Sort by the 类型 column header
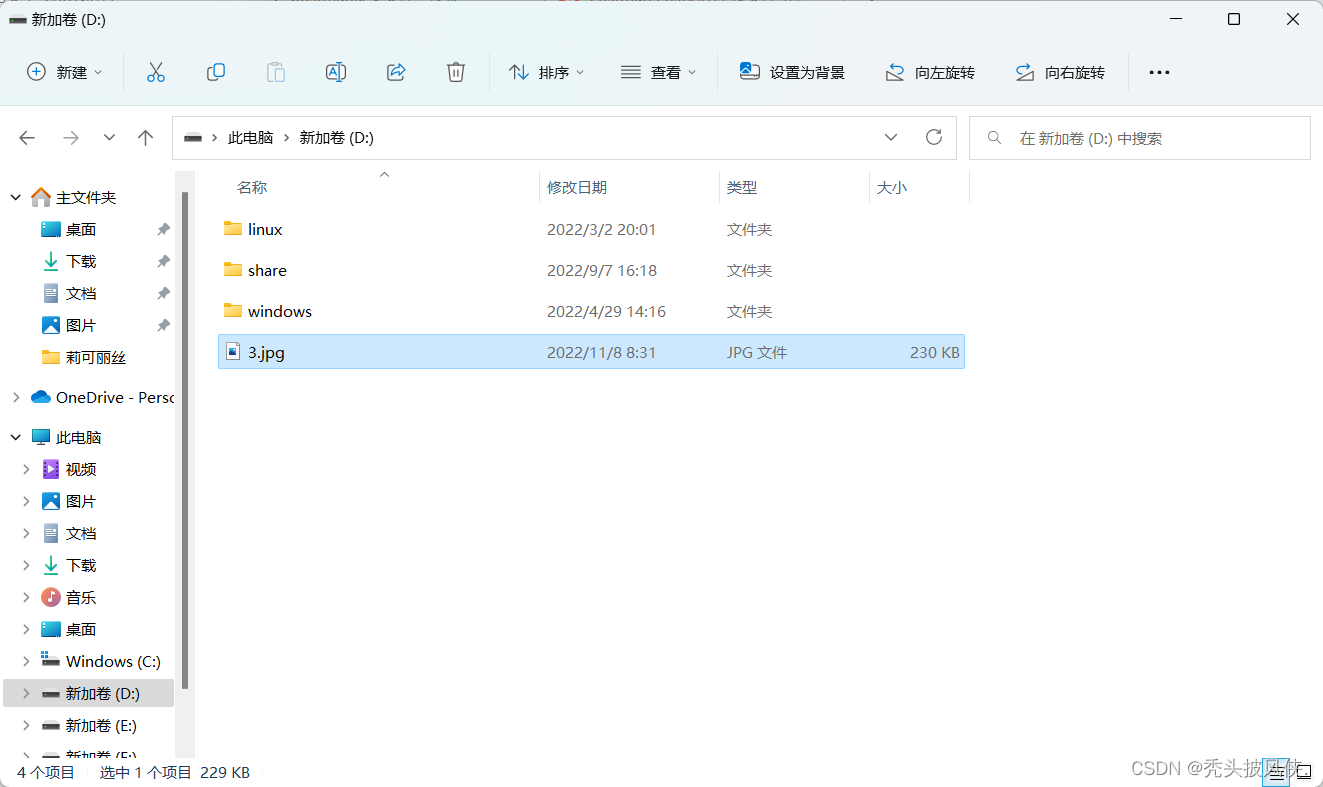The height and width of the screenshot is (787, 1323). pyautogui.click(x=742, y=187)
